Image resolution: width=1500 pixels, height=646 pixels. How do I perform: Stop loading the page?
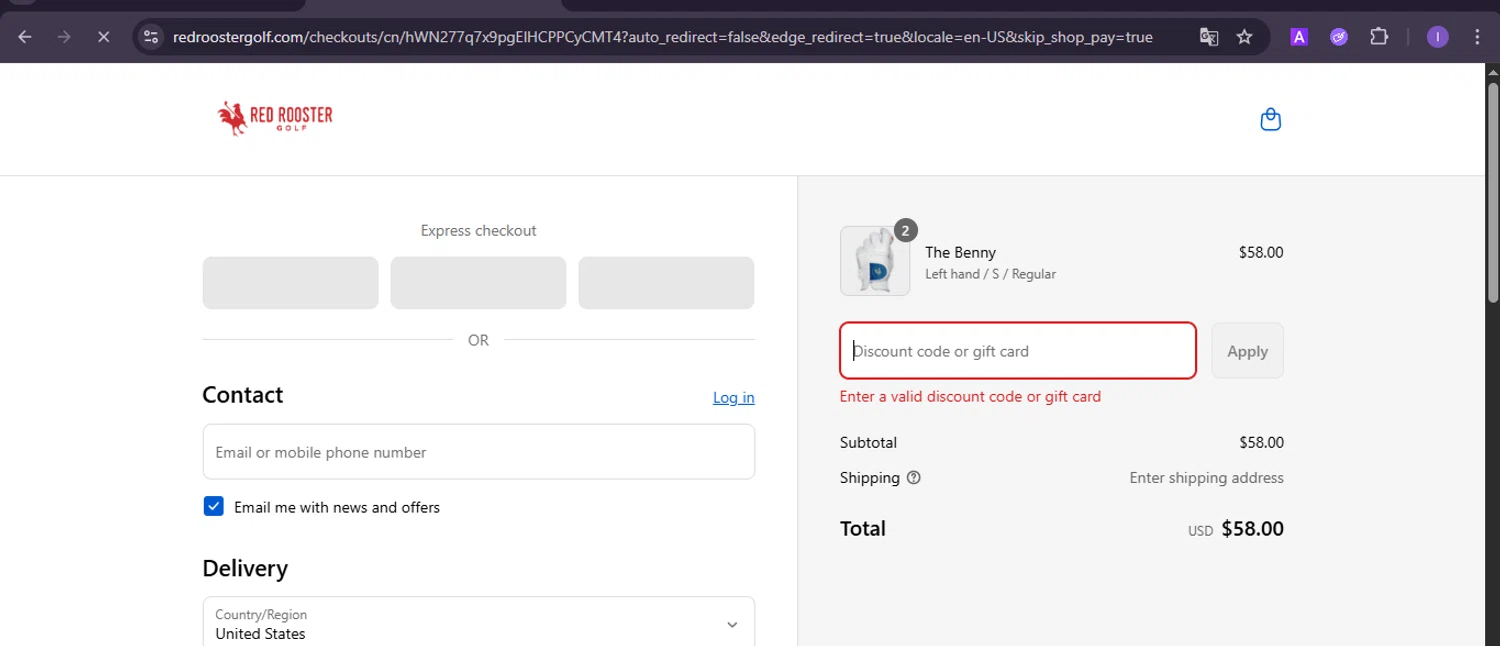click(x=103, y=37)
